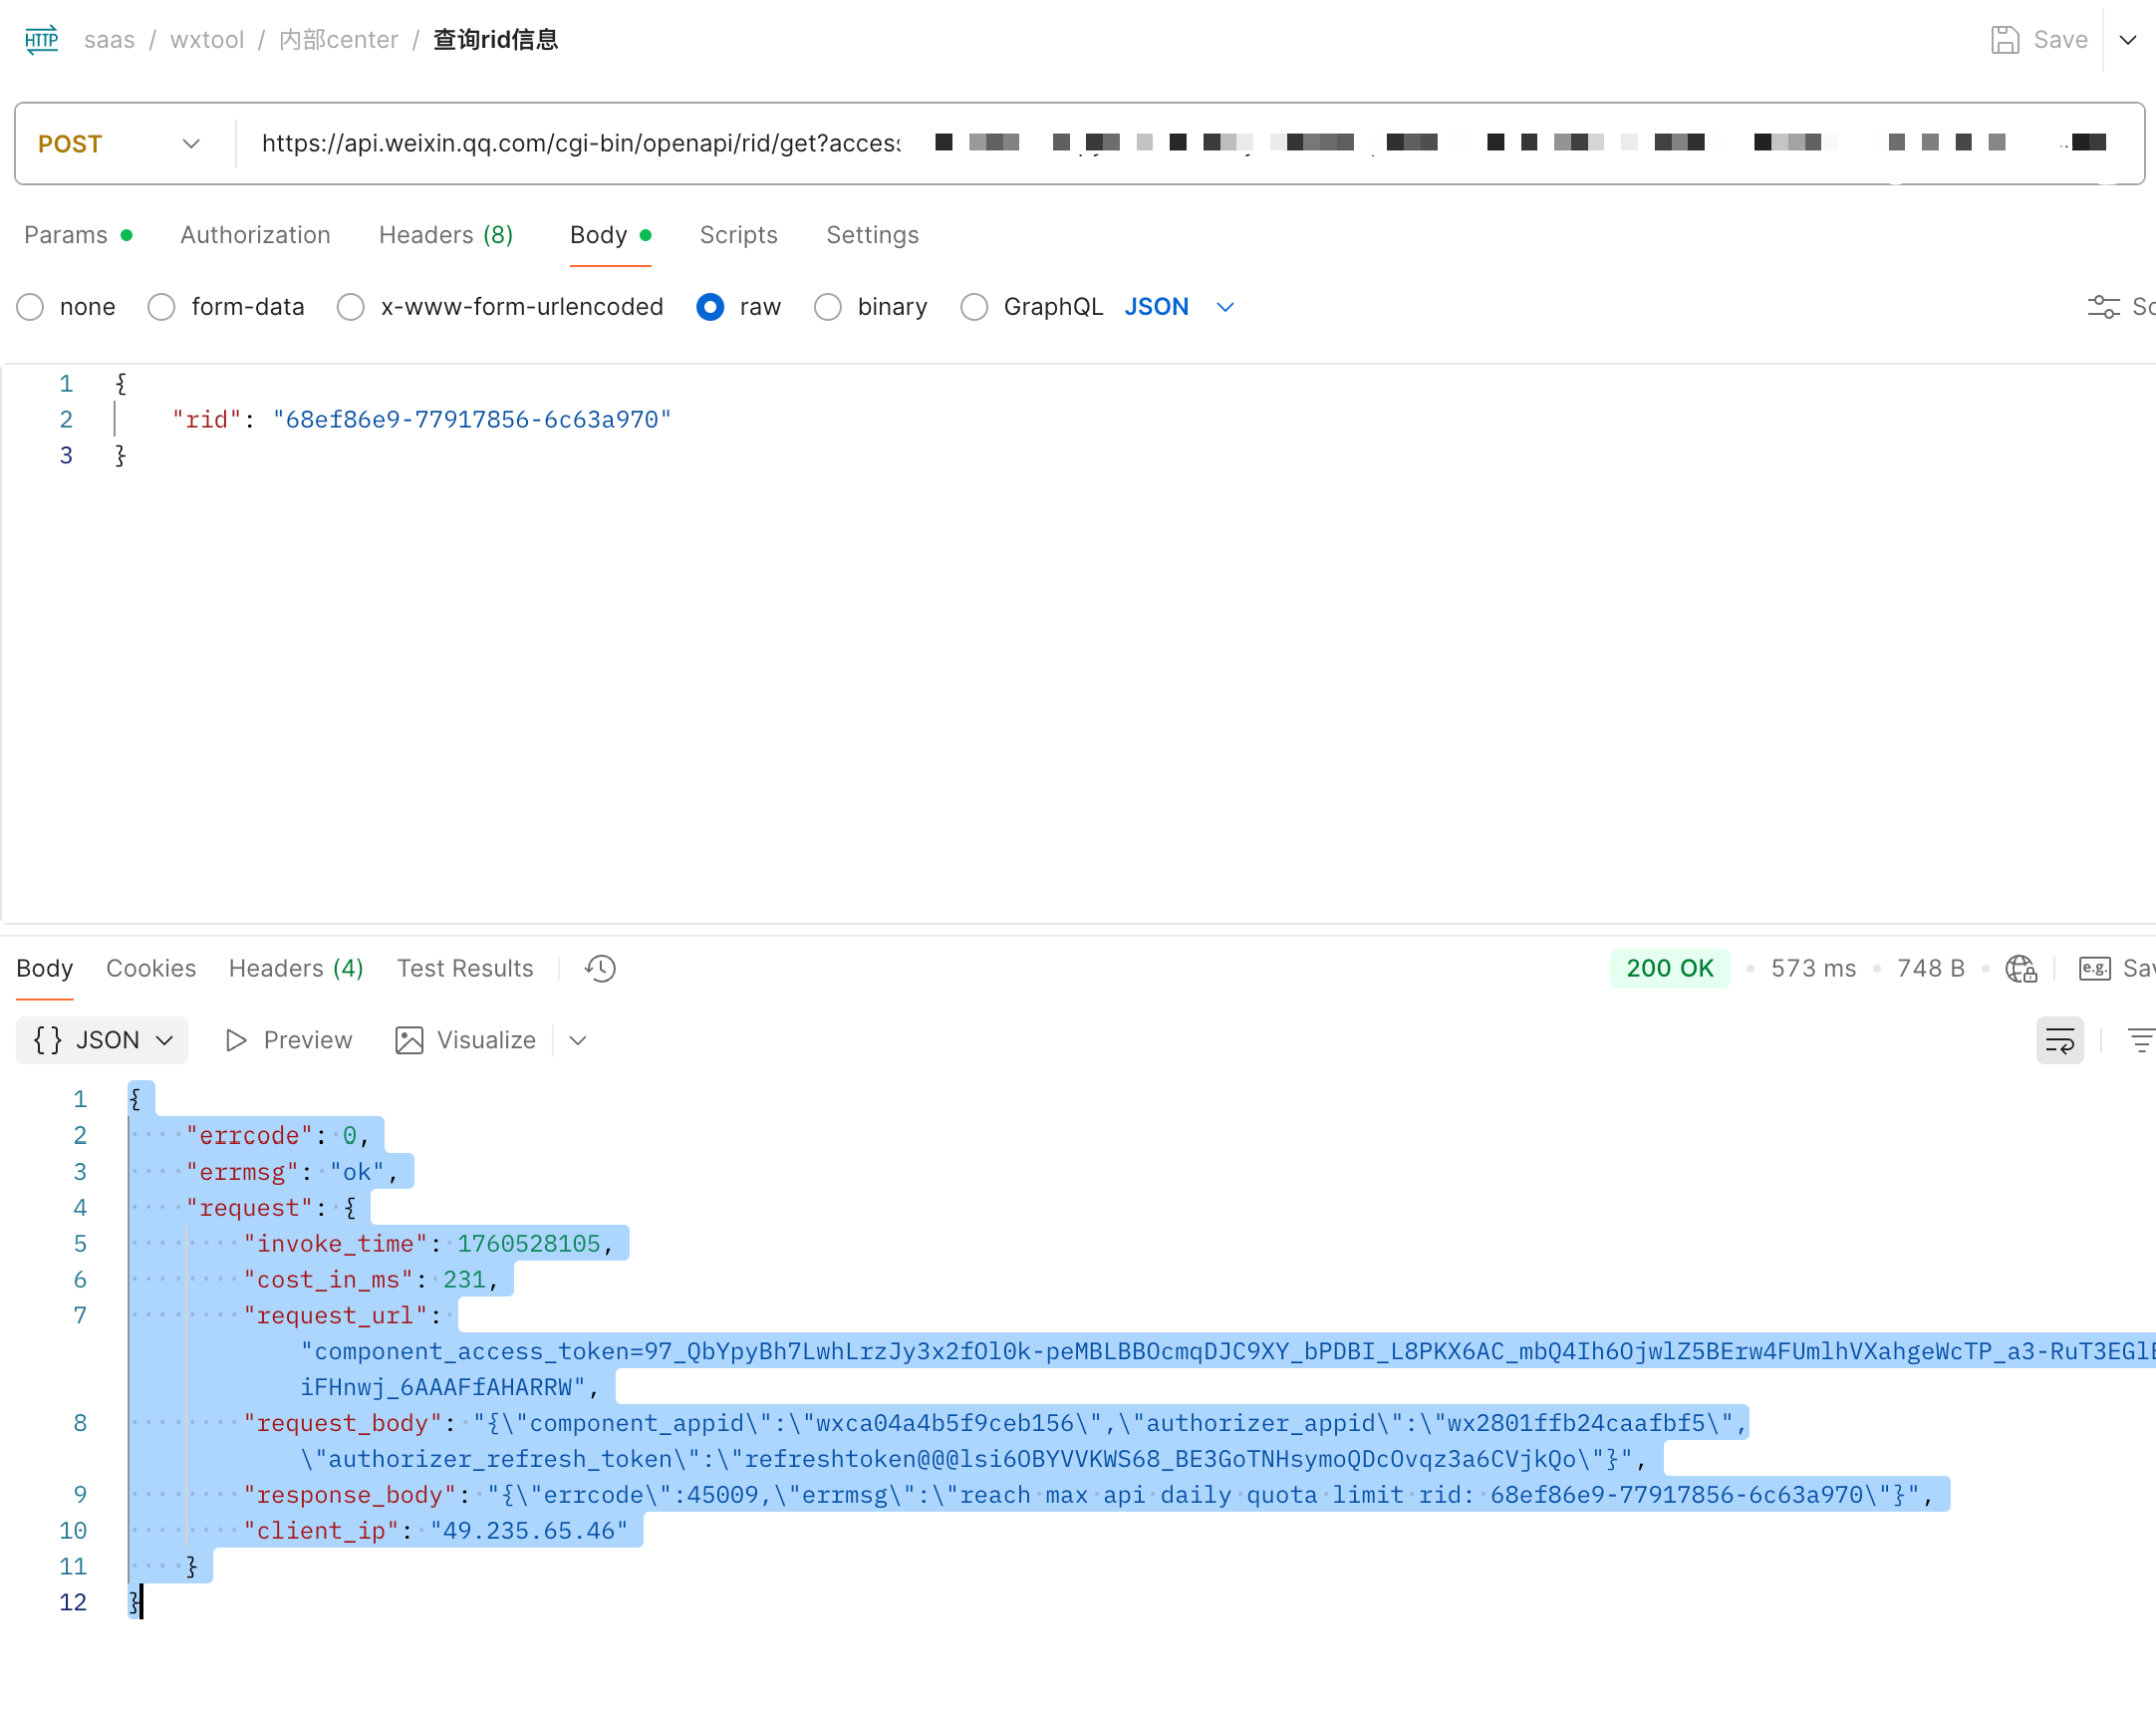Expand the Save options chevron
2156x1720 pixels.
tap(2128, 40)
